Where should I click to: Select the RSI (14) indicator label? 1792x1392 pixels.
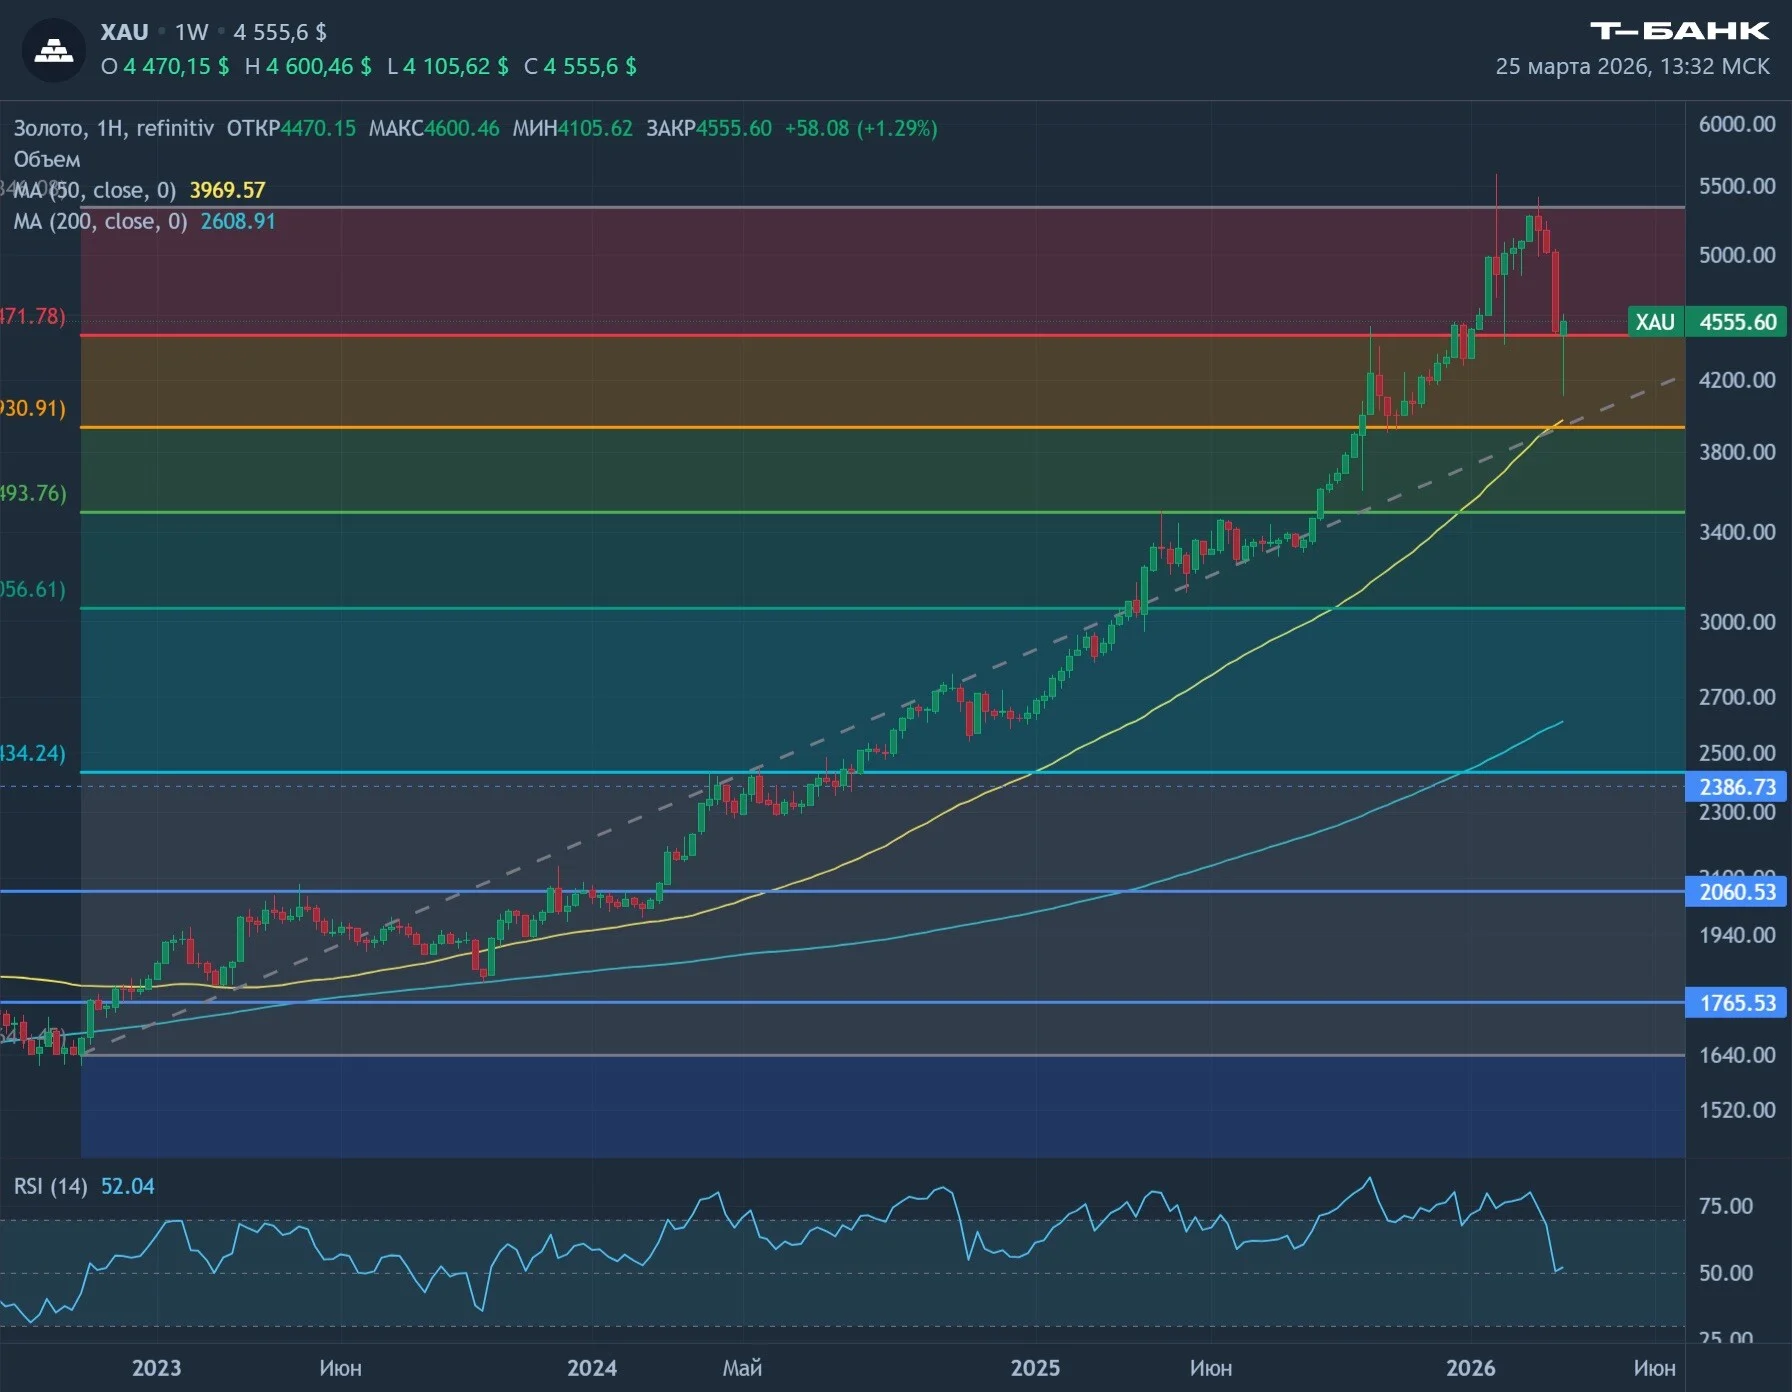click(50, 1186)
